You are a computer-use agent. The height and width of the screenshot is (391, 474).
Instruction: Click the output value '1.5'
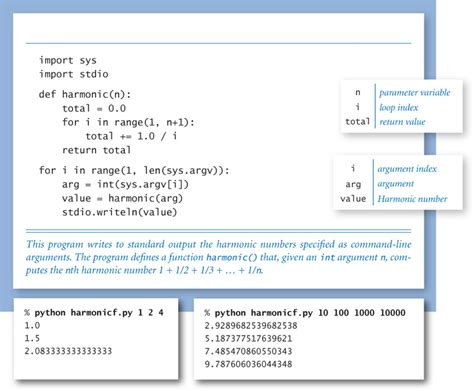pos(32,338)
